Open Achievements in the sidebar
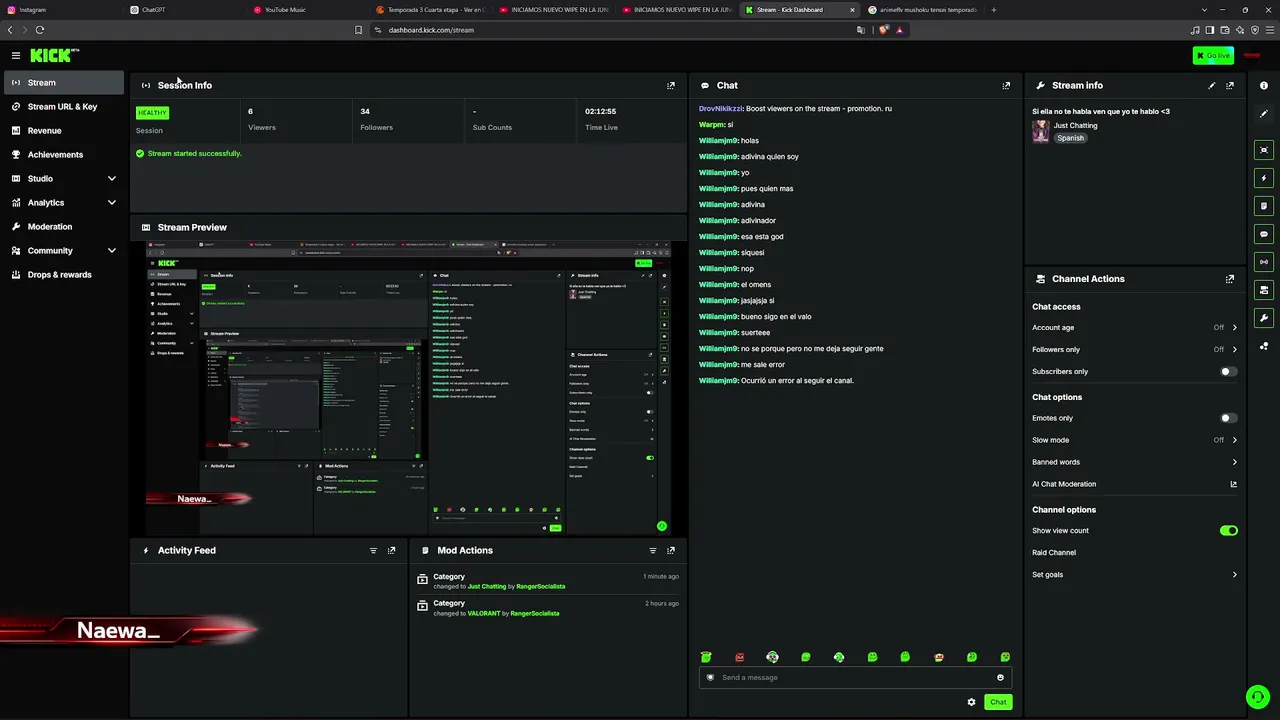The image size is (1280, 720). 64,155
